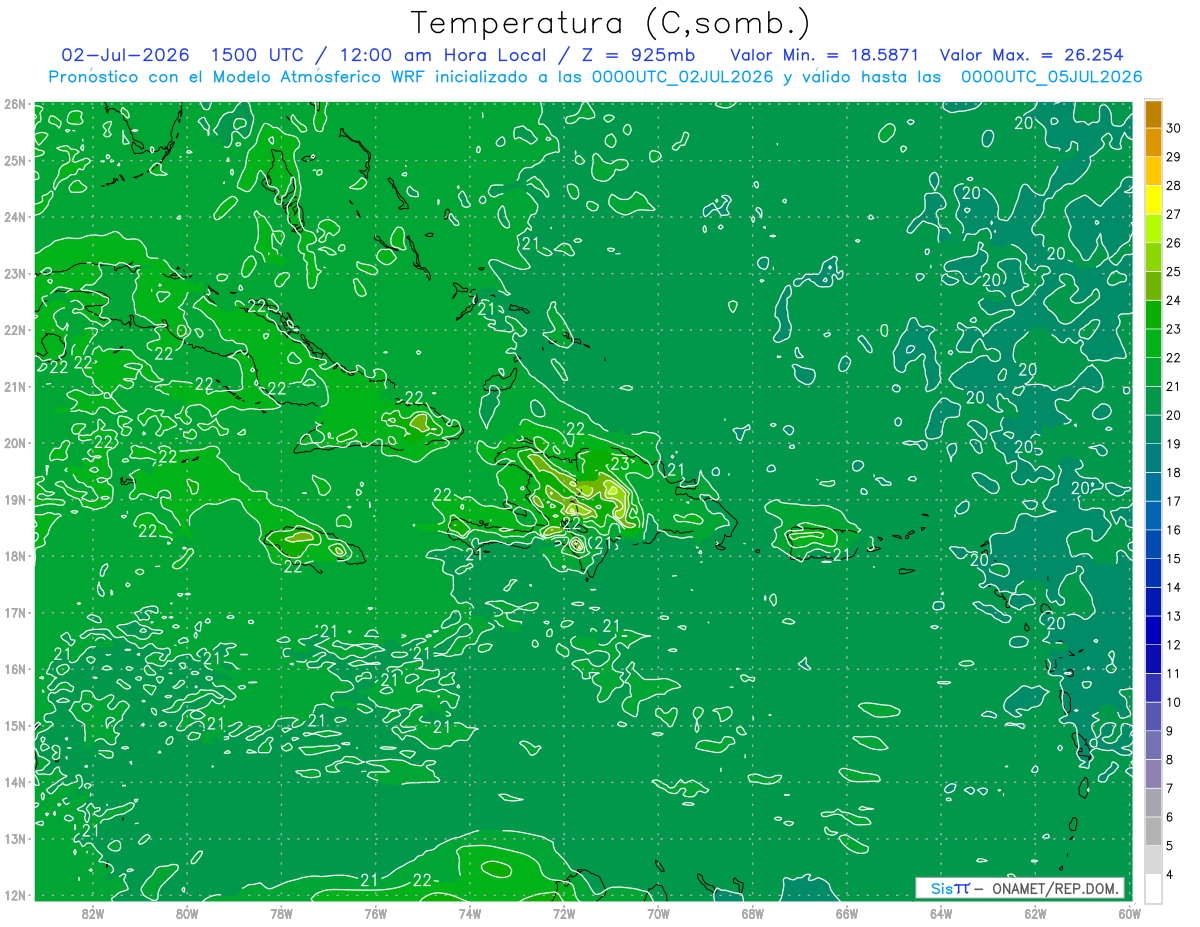
Task: Click the "30" label on color scale
Action: click(1173, 127)
